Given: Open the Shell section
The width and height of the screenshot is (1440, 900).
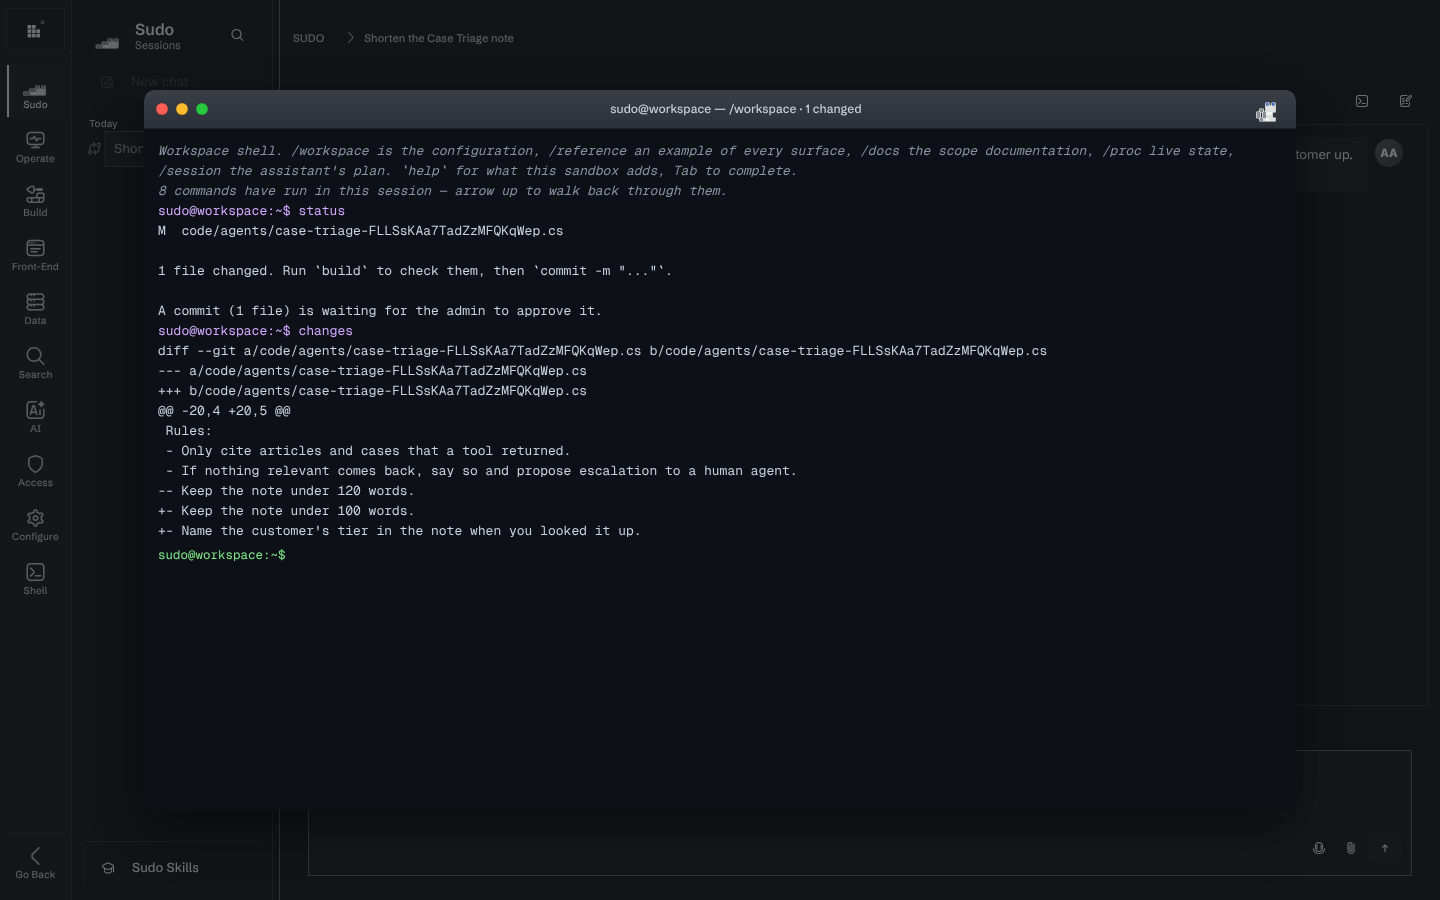Looking at the screenshot, I should pos(35,579).
